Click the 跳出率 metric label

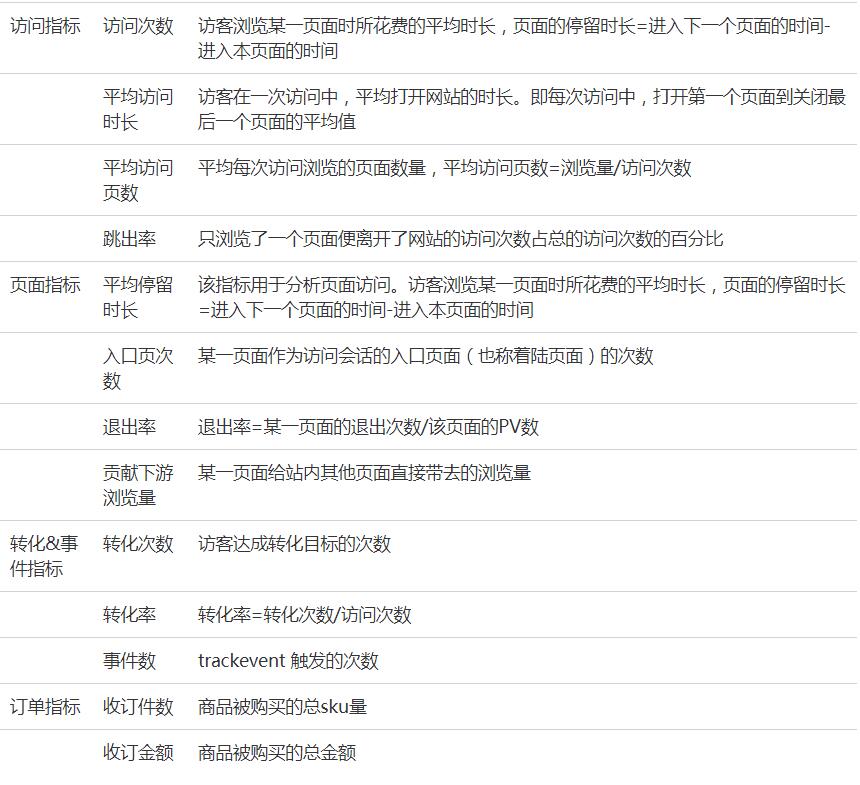click(129, 239)
